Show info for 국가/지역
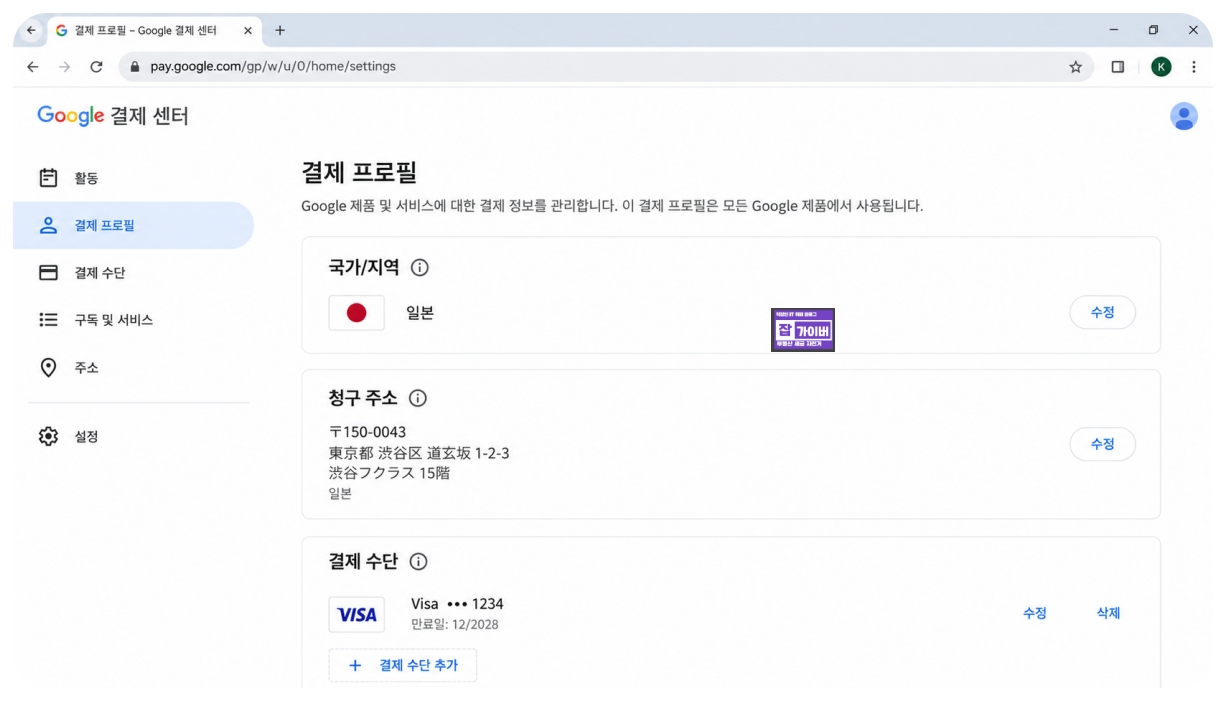The image size is (1226, 701). coord(420,268)
